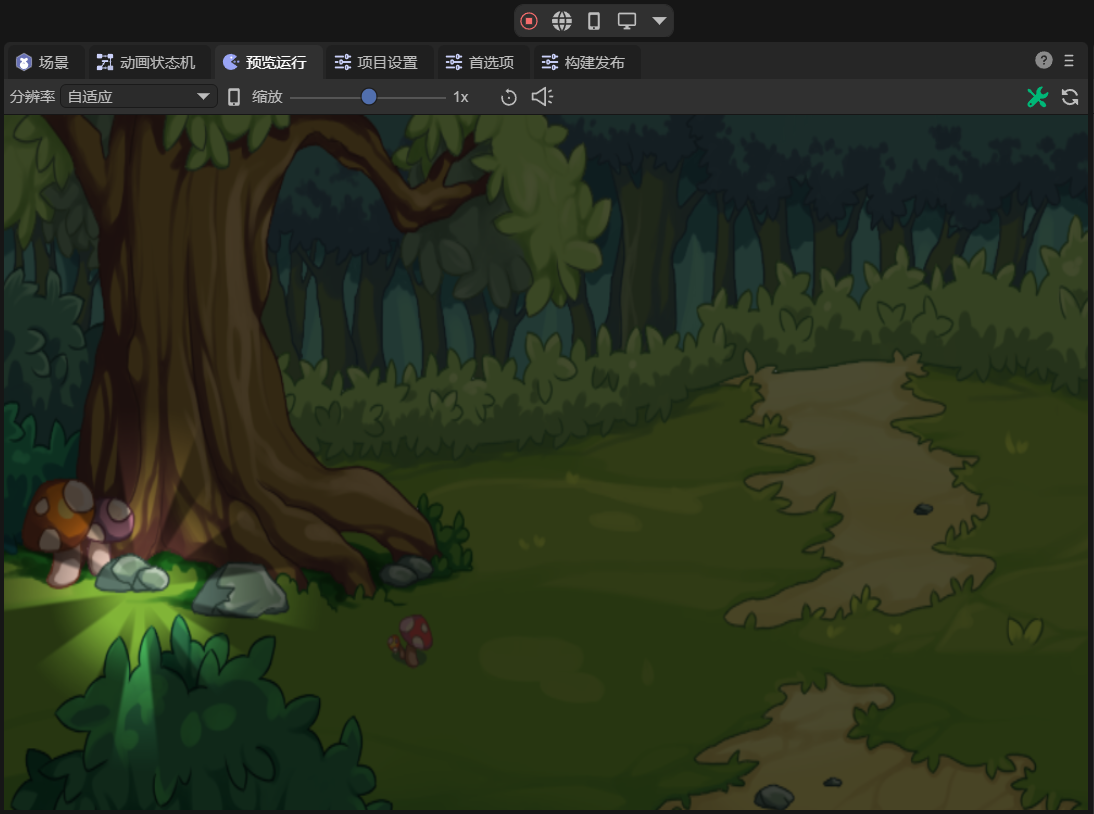The image size is (1094, 814).
Task: Expand the preview mode dropdown arrow
Action: (659, 21)
